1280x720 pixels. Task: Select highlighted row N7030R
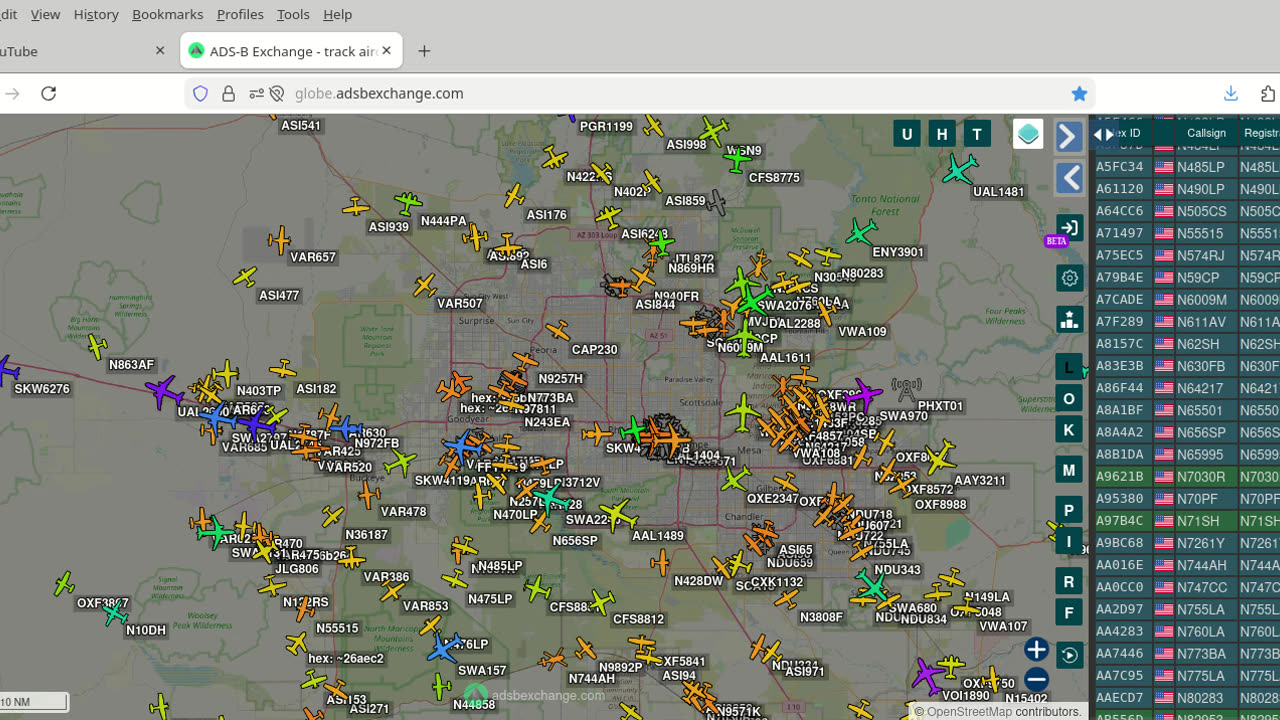(1186, 477)
